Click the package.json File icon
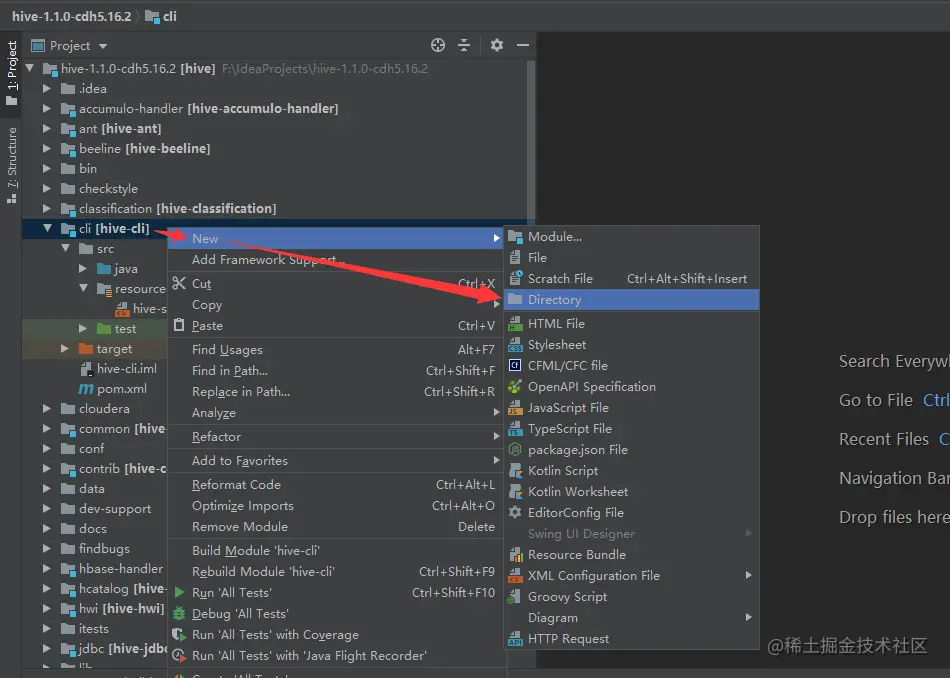The image size is (950, 678). click(x=515, y=450)
